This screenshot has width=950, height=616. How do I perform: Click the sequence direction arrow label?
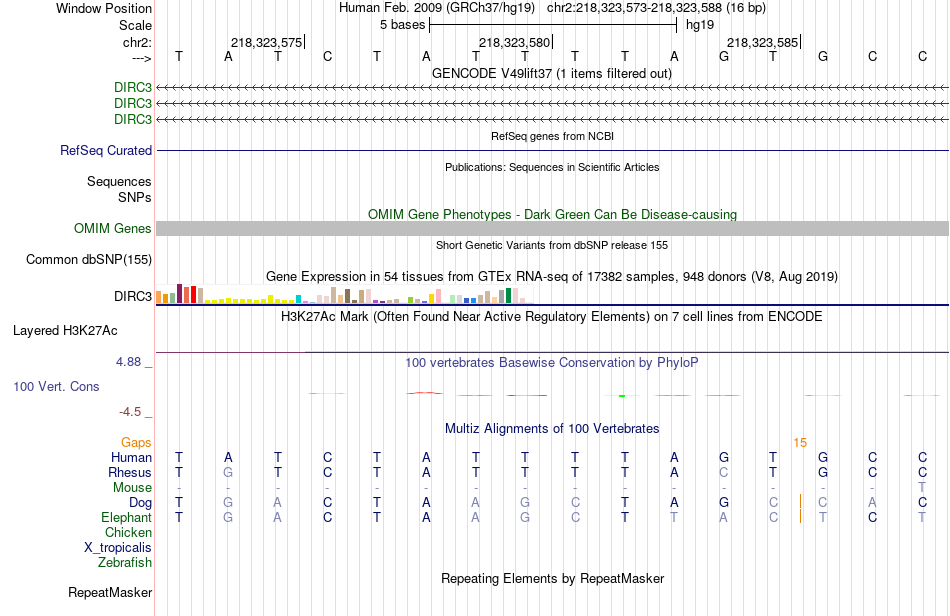141,58
